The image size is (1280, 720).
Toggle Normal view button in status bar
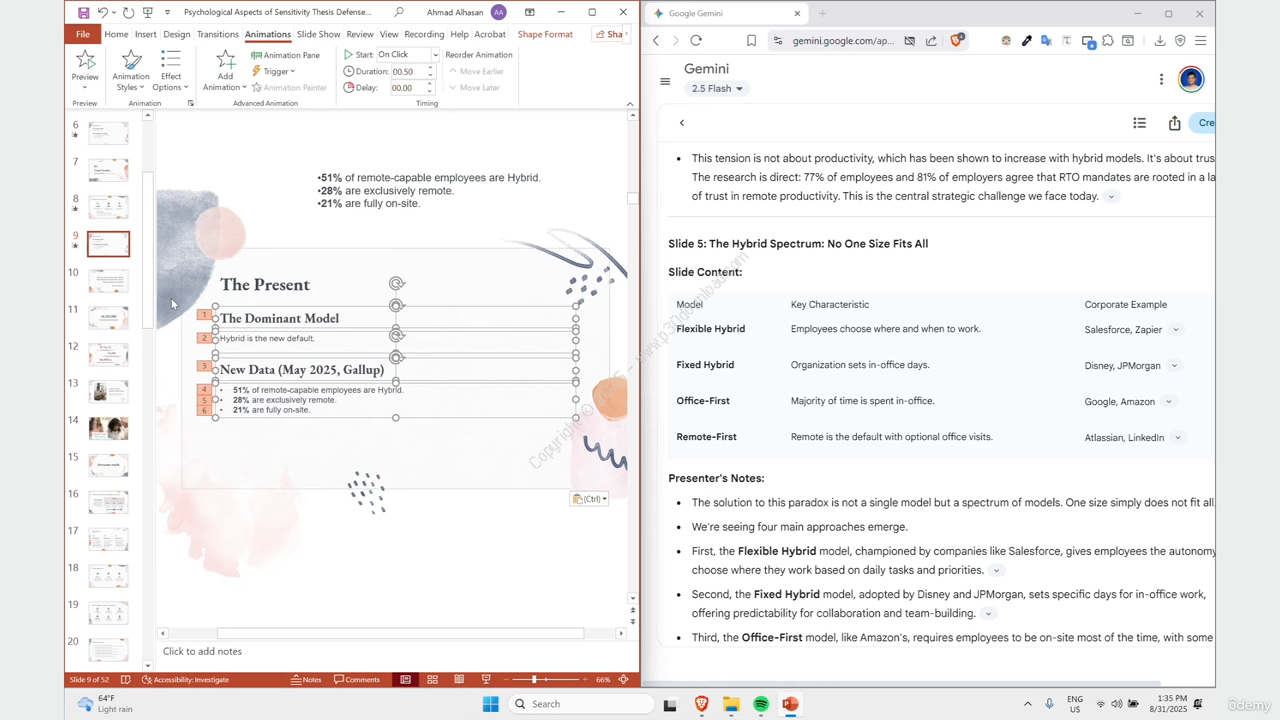[405, 680]
